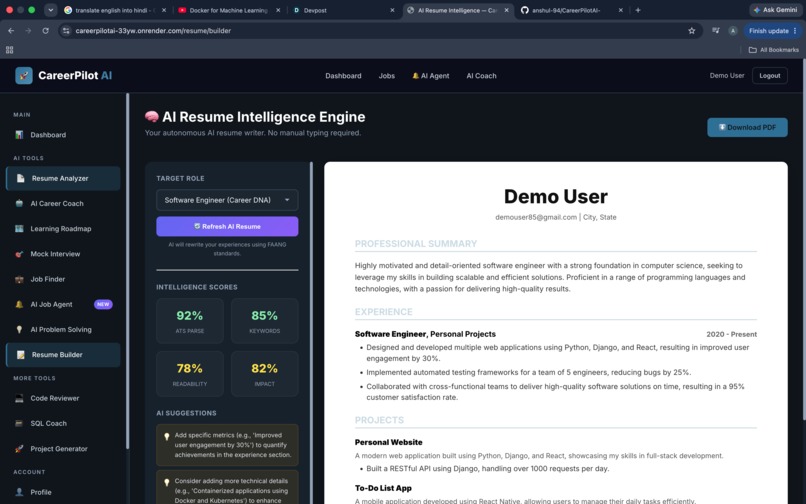Switch to the translate english into hindi tab
The width and height of the screenshot is (806, 504).
pos(115,10)
